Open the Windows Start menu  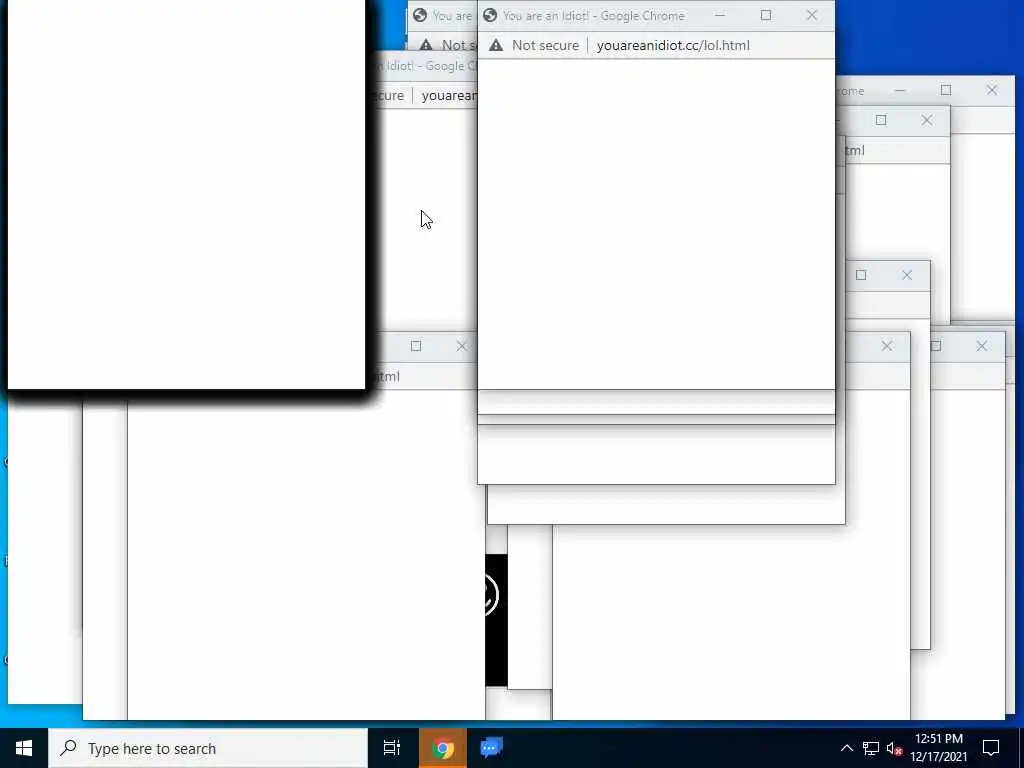point(24,748)
